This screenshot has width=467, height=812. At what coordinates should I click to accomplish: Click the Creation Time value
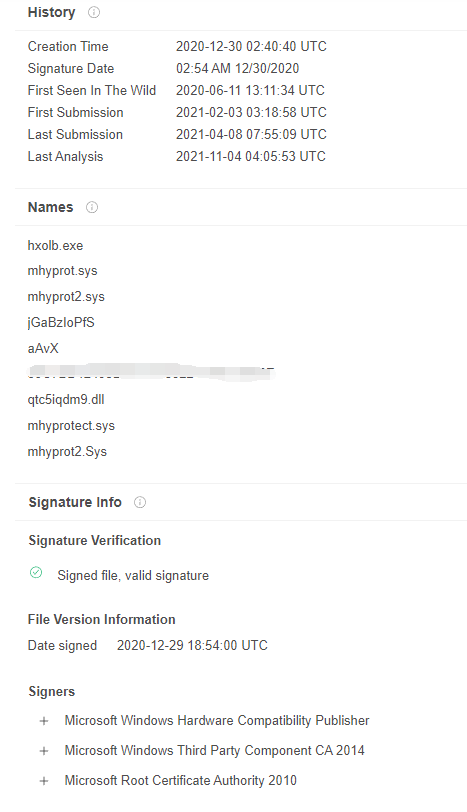(251, 47)
